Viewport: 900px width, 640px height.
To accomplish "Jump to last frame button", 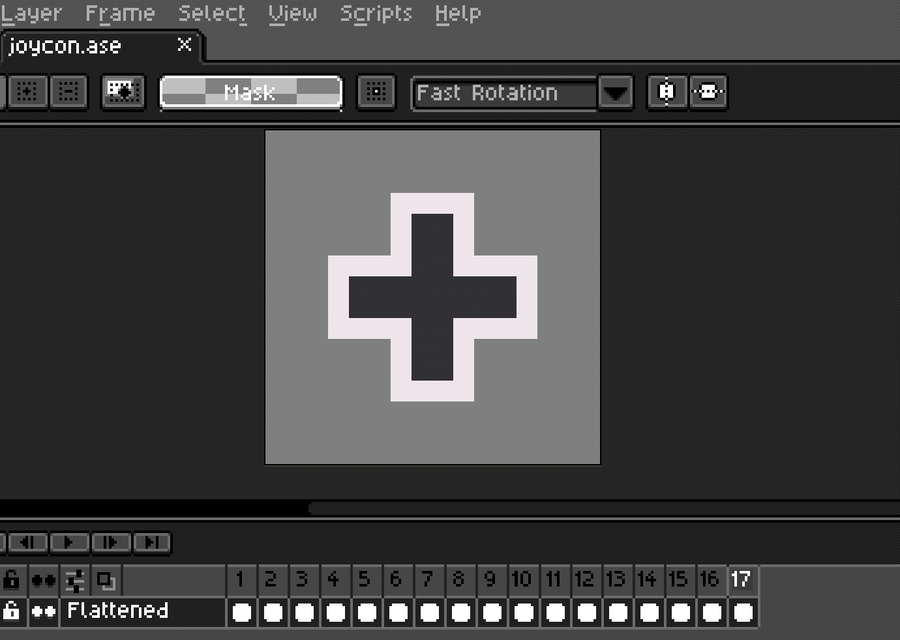I will 152,542.
